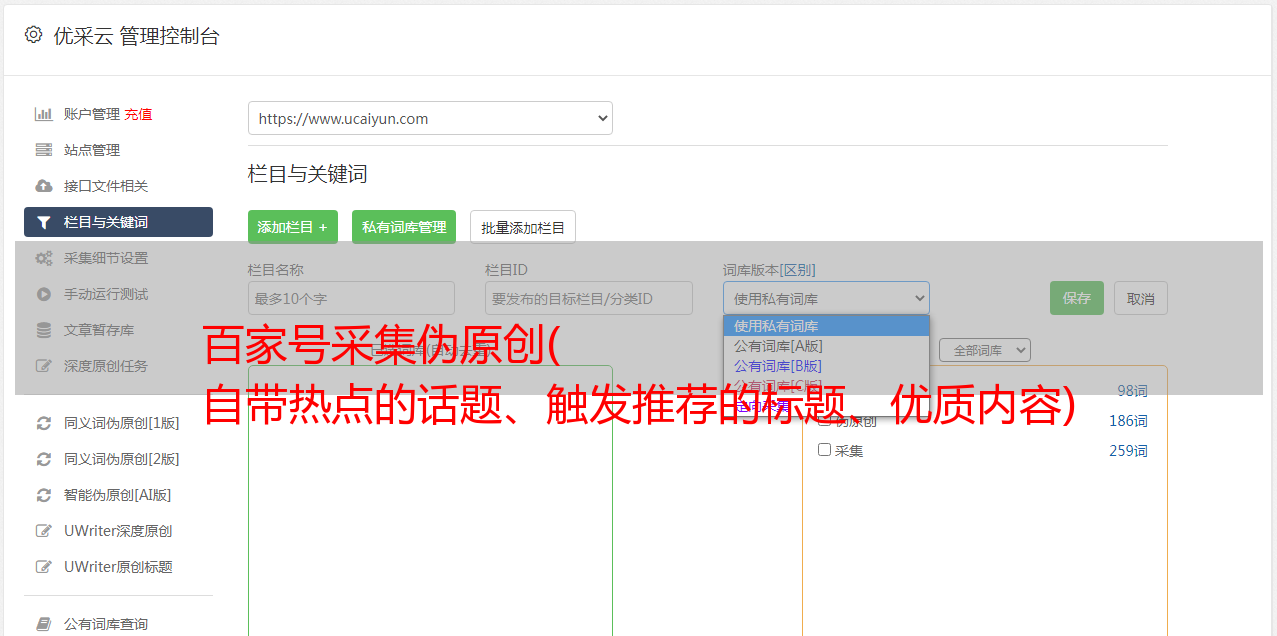
Task: Open 私有词库管理 button
Action: pyautogui.click(x=404, y=227)
